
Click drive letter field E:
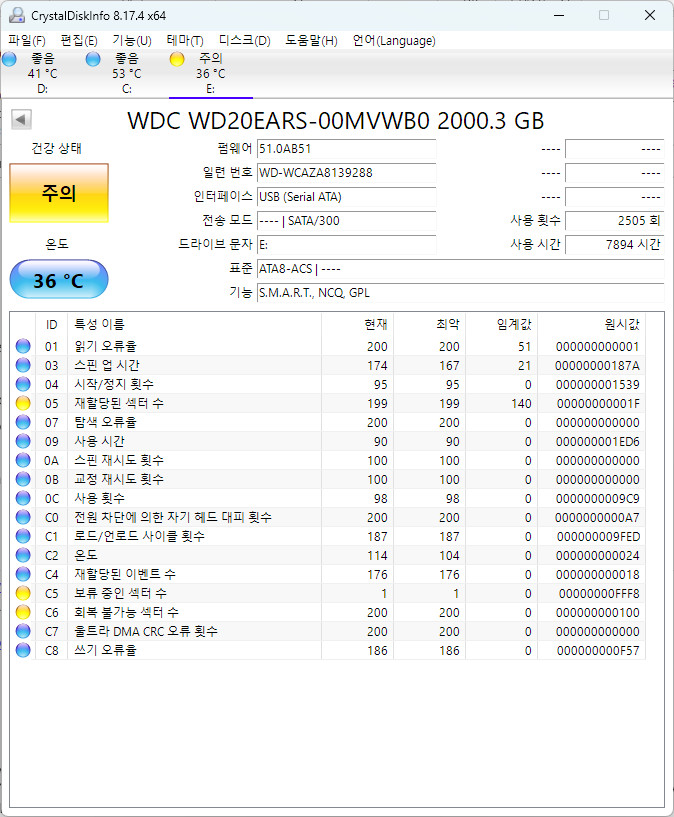pyautogui.click(x=346, y=245)
